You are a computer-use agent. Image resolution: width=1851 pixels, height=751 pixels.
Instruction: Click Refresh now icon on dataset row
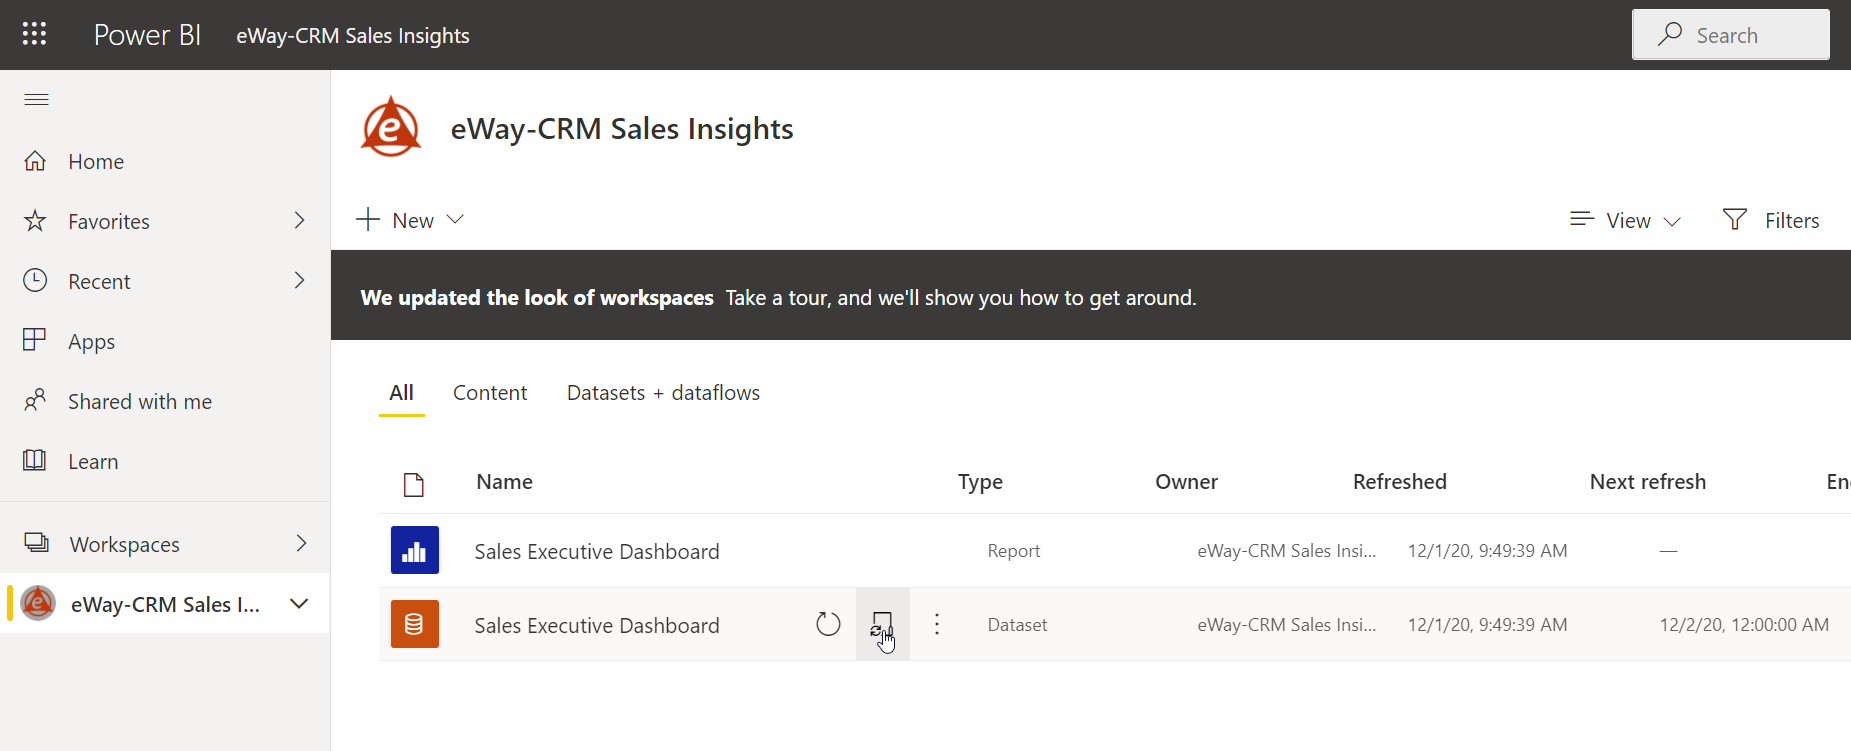(828, 624)
